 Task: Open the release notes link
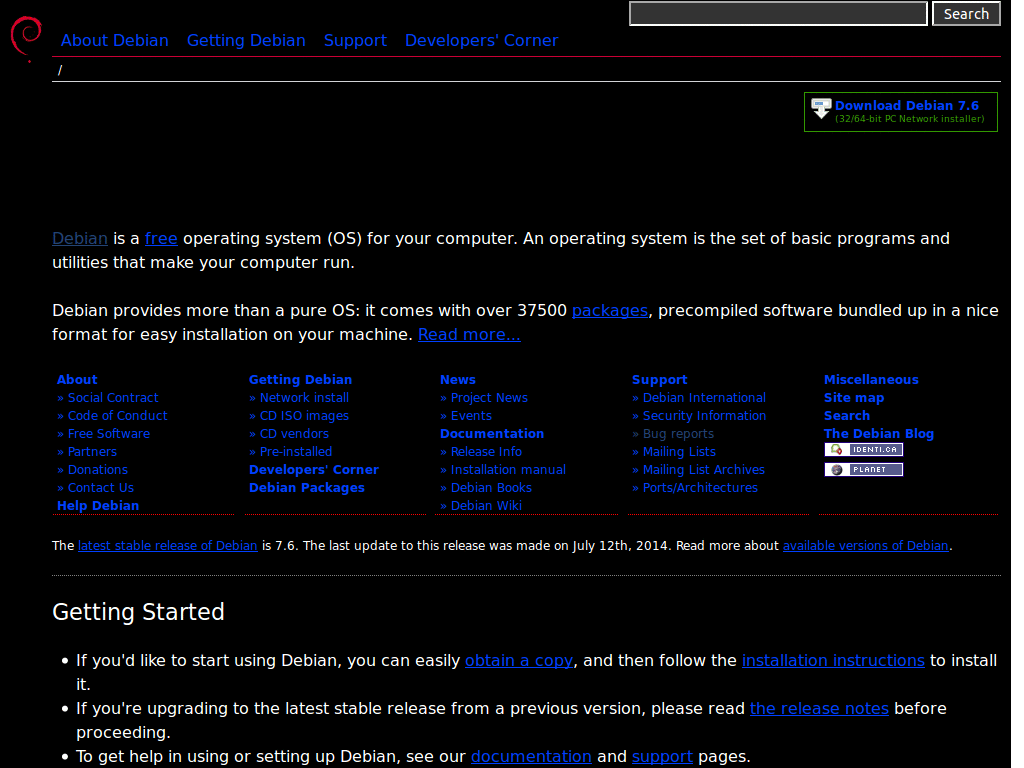pyautogui.click(x=819, y=708)
